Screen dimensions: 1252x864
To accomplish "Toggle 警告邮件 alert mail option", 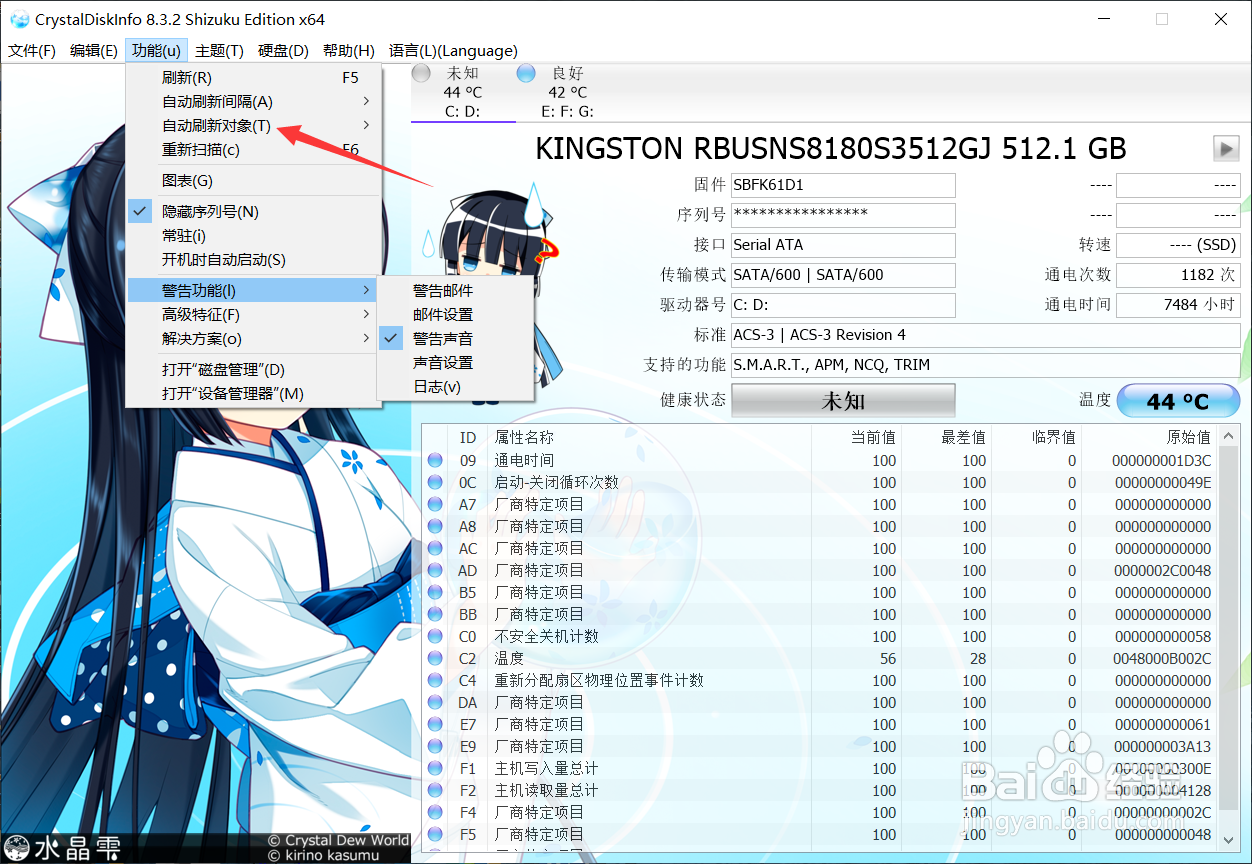I will pyautogui.click(x=455, y=291).
